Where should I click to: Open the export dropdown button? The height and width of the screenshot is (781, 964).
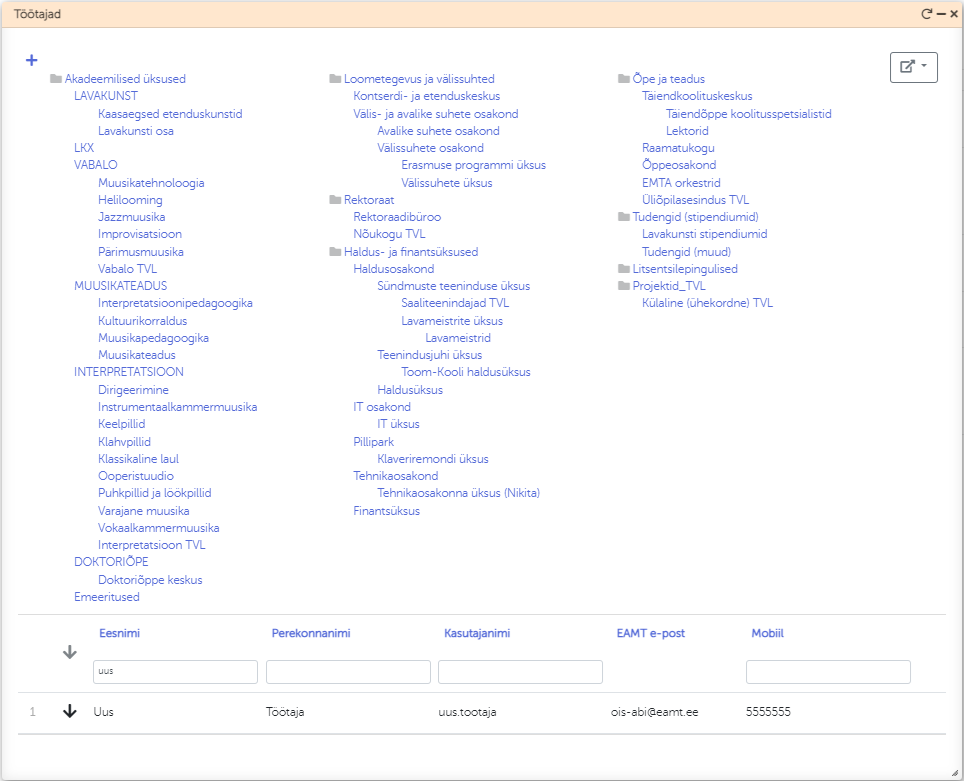[x=913, y=67]
